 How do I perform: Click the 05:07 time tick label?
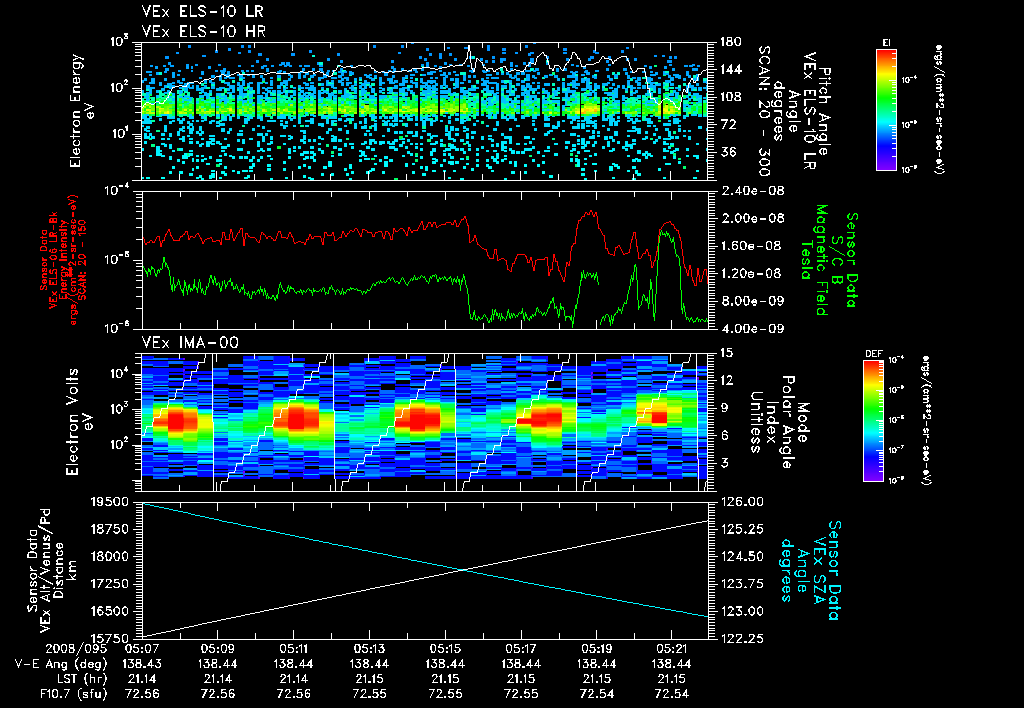(x=142, y=650)
